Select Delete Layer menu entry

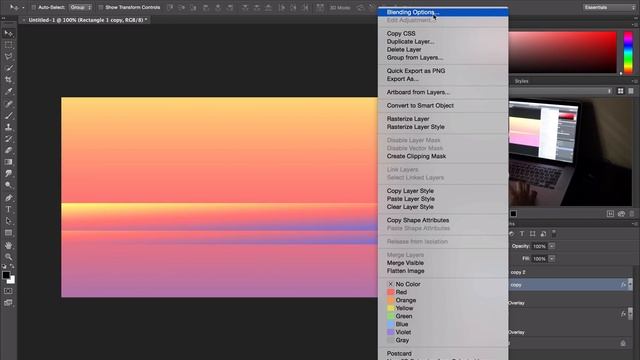(x=443, y=49)
